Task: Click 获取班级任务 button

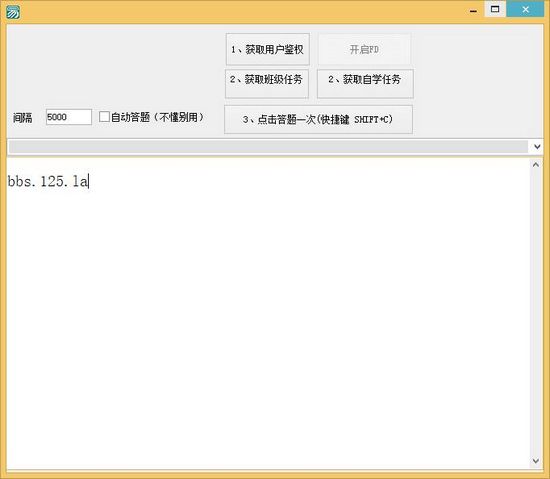Action: (267, 83)
